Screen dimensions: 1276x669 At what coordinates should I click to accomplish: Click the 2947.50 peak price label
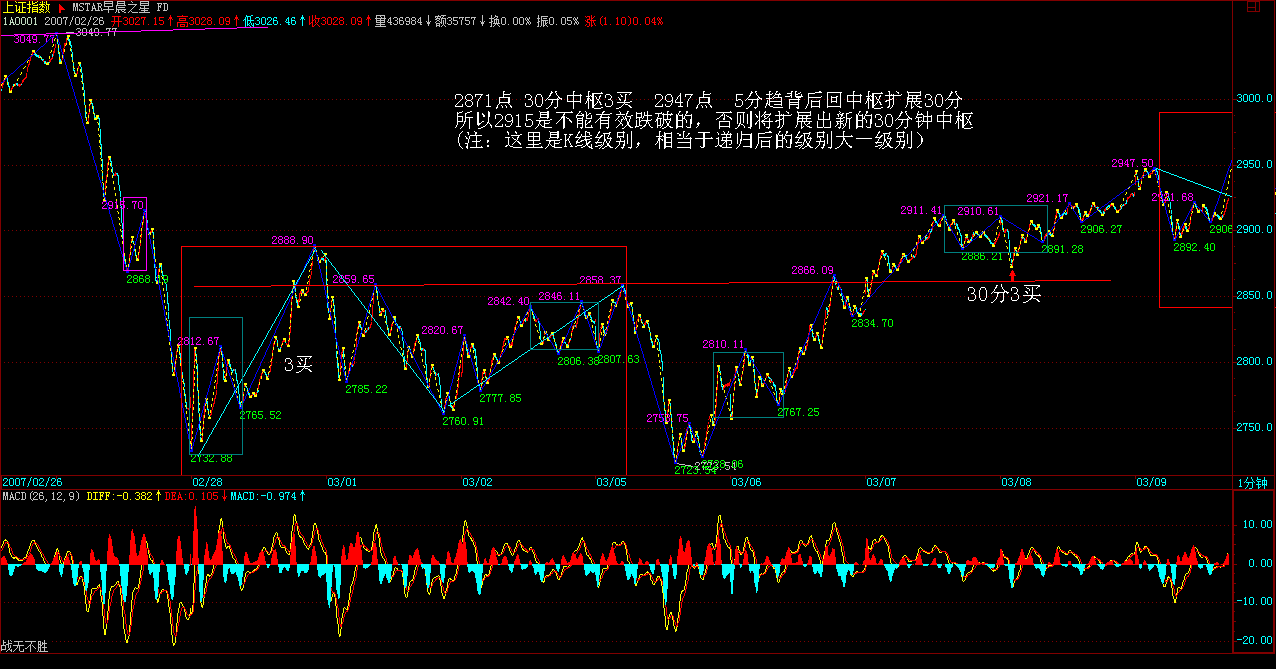1131,163
